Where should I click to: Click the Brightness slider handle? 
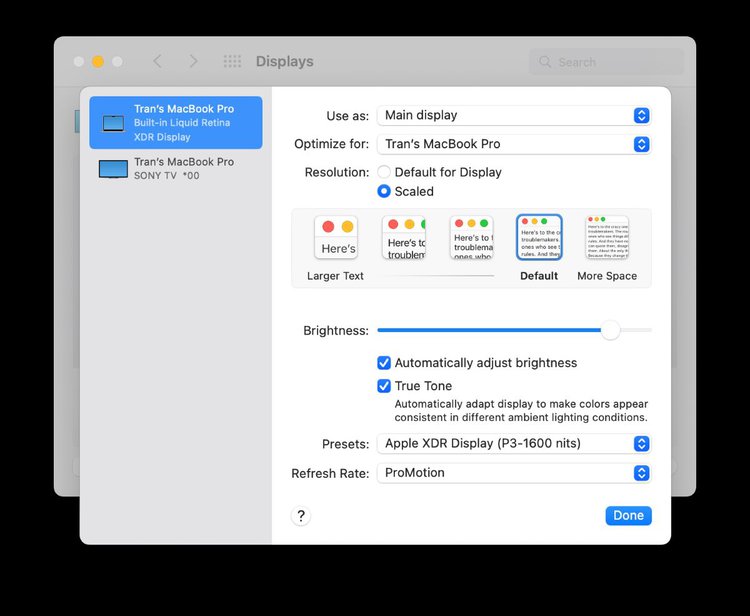pyautogui.click(x=610, y=330)
